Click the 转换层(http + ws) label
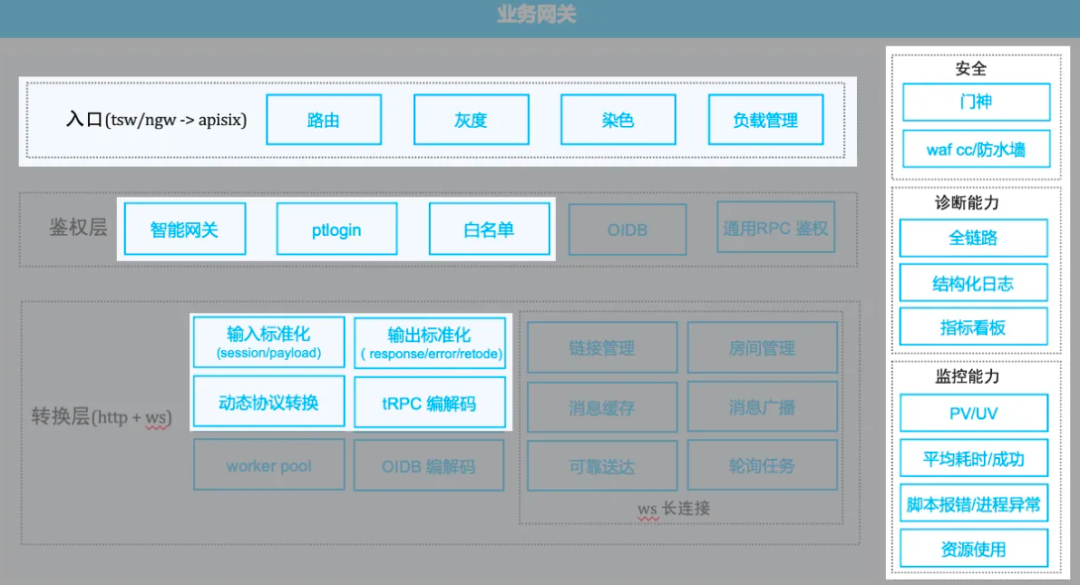The image size is (1080, 585). coord(101,417)
